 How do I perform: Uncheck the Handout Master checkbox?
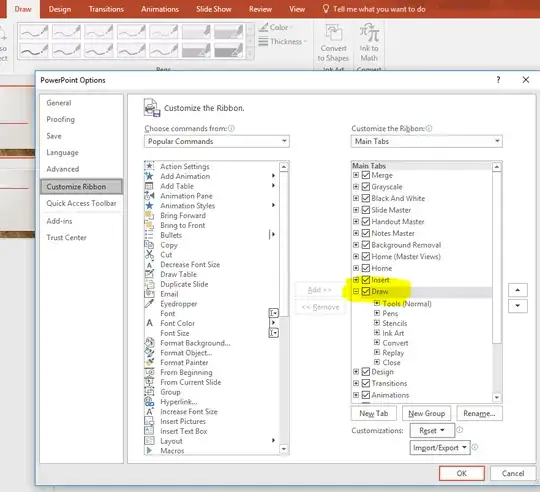[366, 222]
